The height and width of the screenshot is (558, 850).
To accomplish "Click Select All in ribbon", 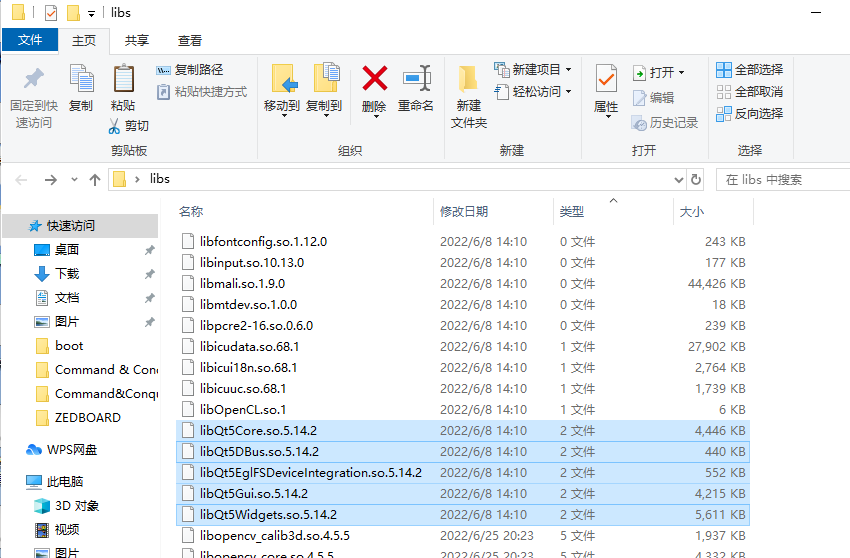I will pyautogui.click(x=749, y=70).
